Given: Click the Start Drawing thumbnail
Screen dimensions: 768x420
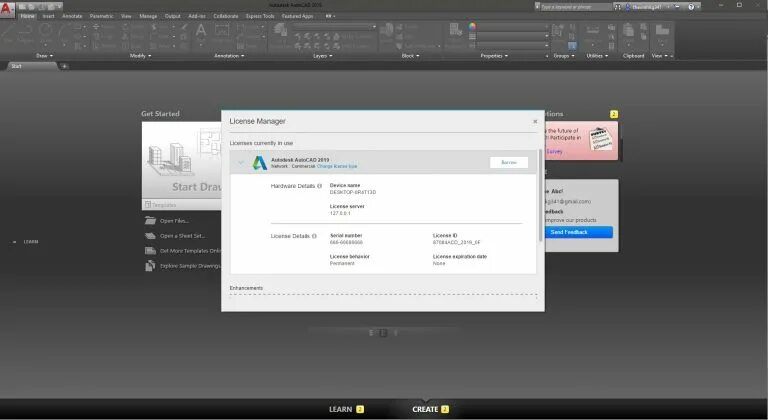Looking at the screenshot, I should [182, 161].
